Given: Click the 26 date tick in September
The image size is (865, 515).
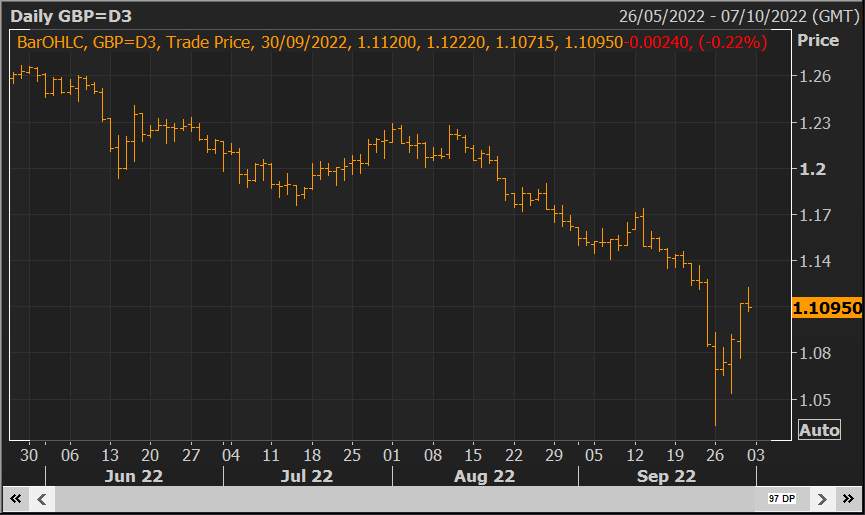Looking at the screenshot, I should (715, 455).
